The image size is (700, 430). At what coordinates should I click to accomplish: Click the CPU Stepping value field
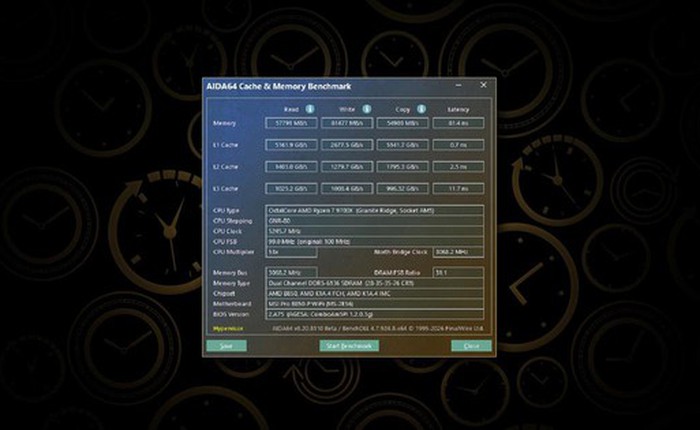(375, 221)
